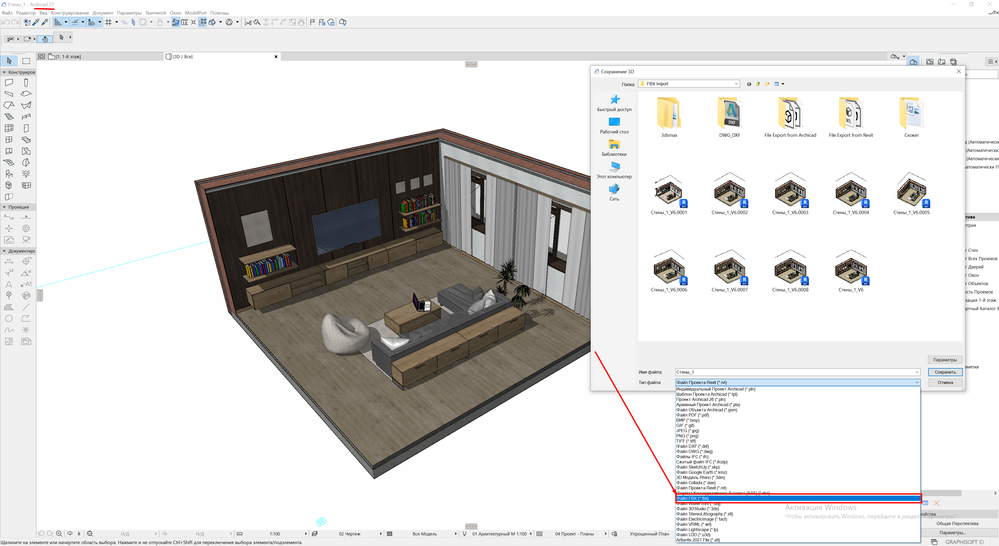Pick the Wall tool in Конструирование panel

[9, 83]
